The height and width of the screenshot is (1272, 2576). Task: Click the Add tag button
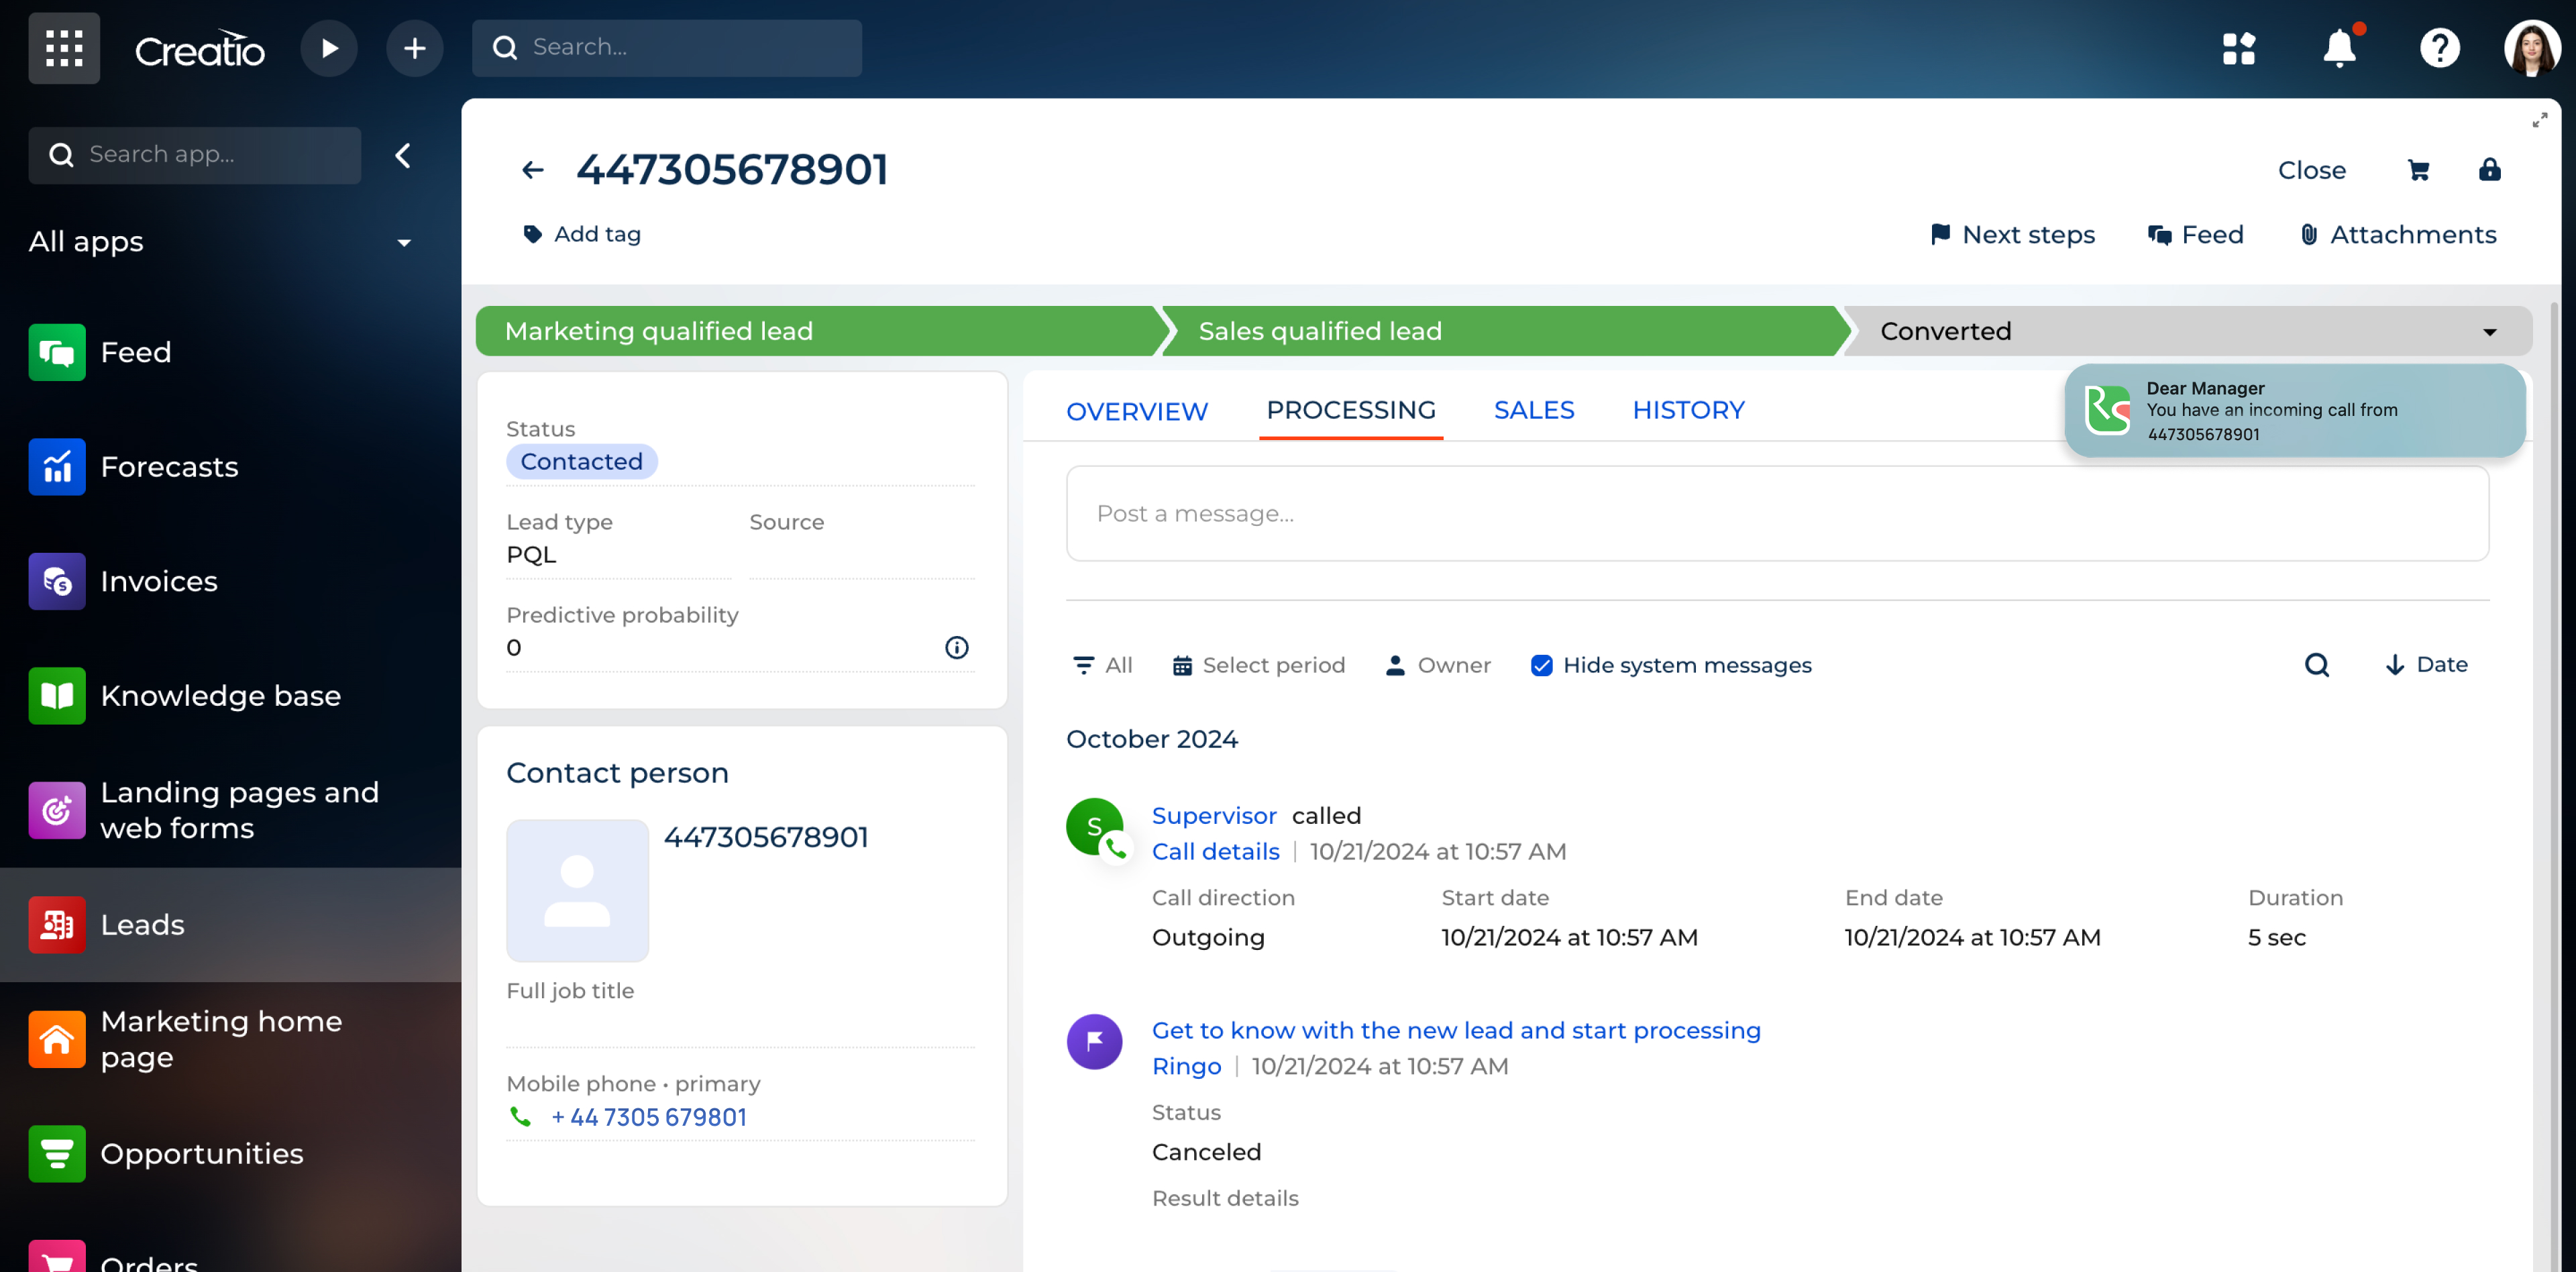click(x=582, y=234)
